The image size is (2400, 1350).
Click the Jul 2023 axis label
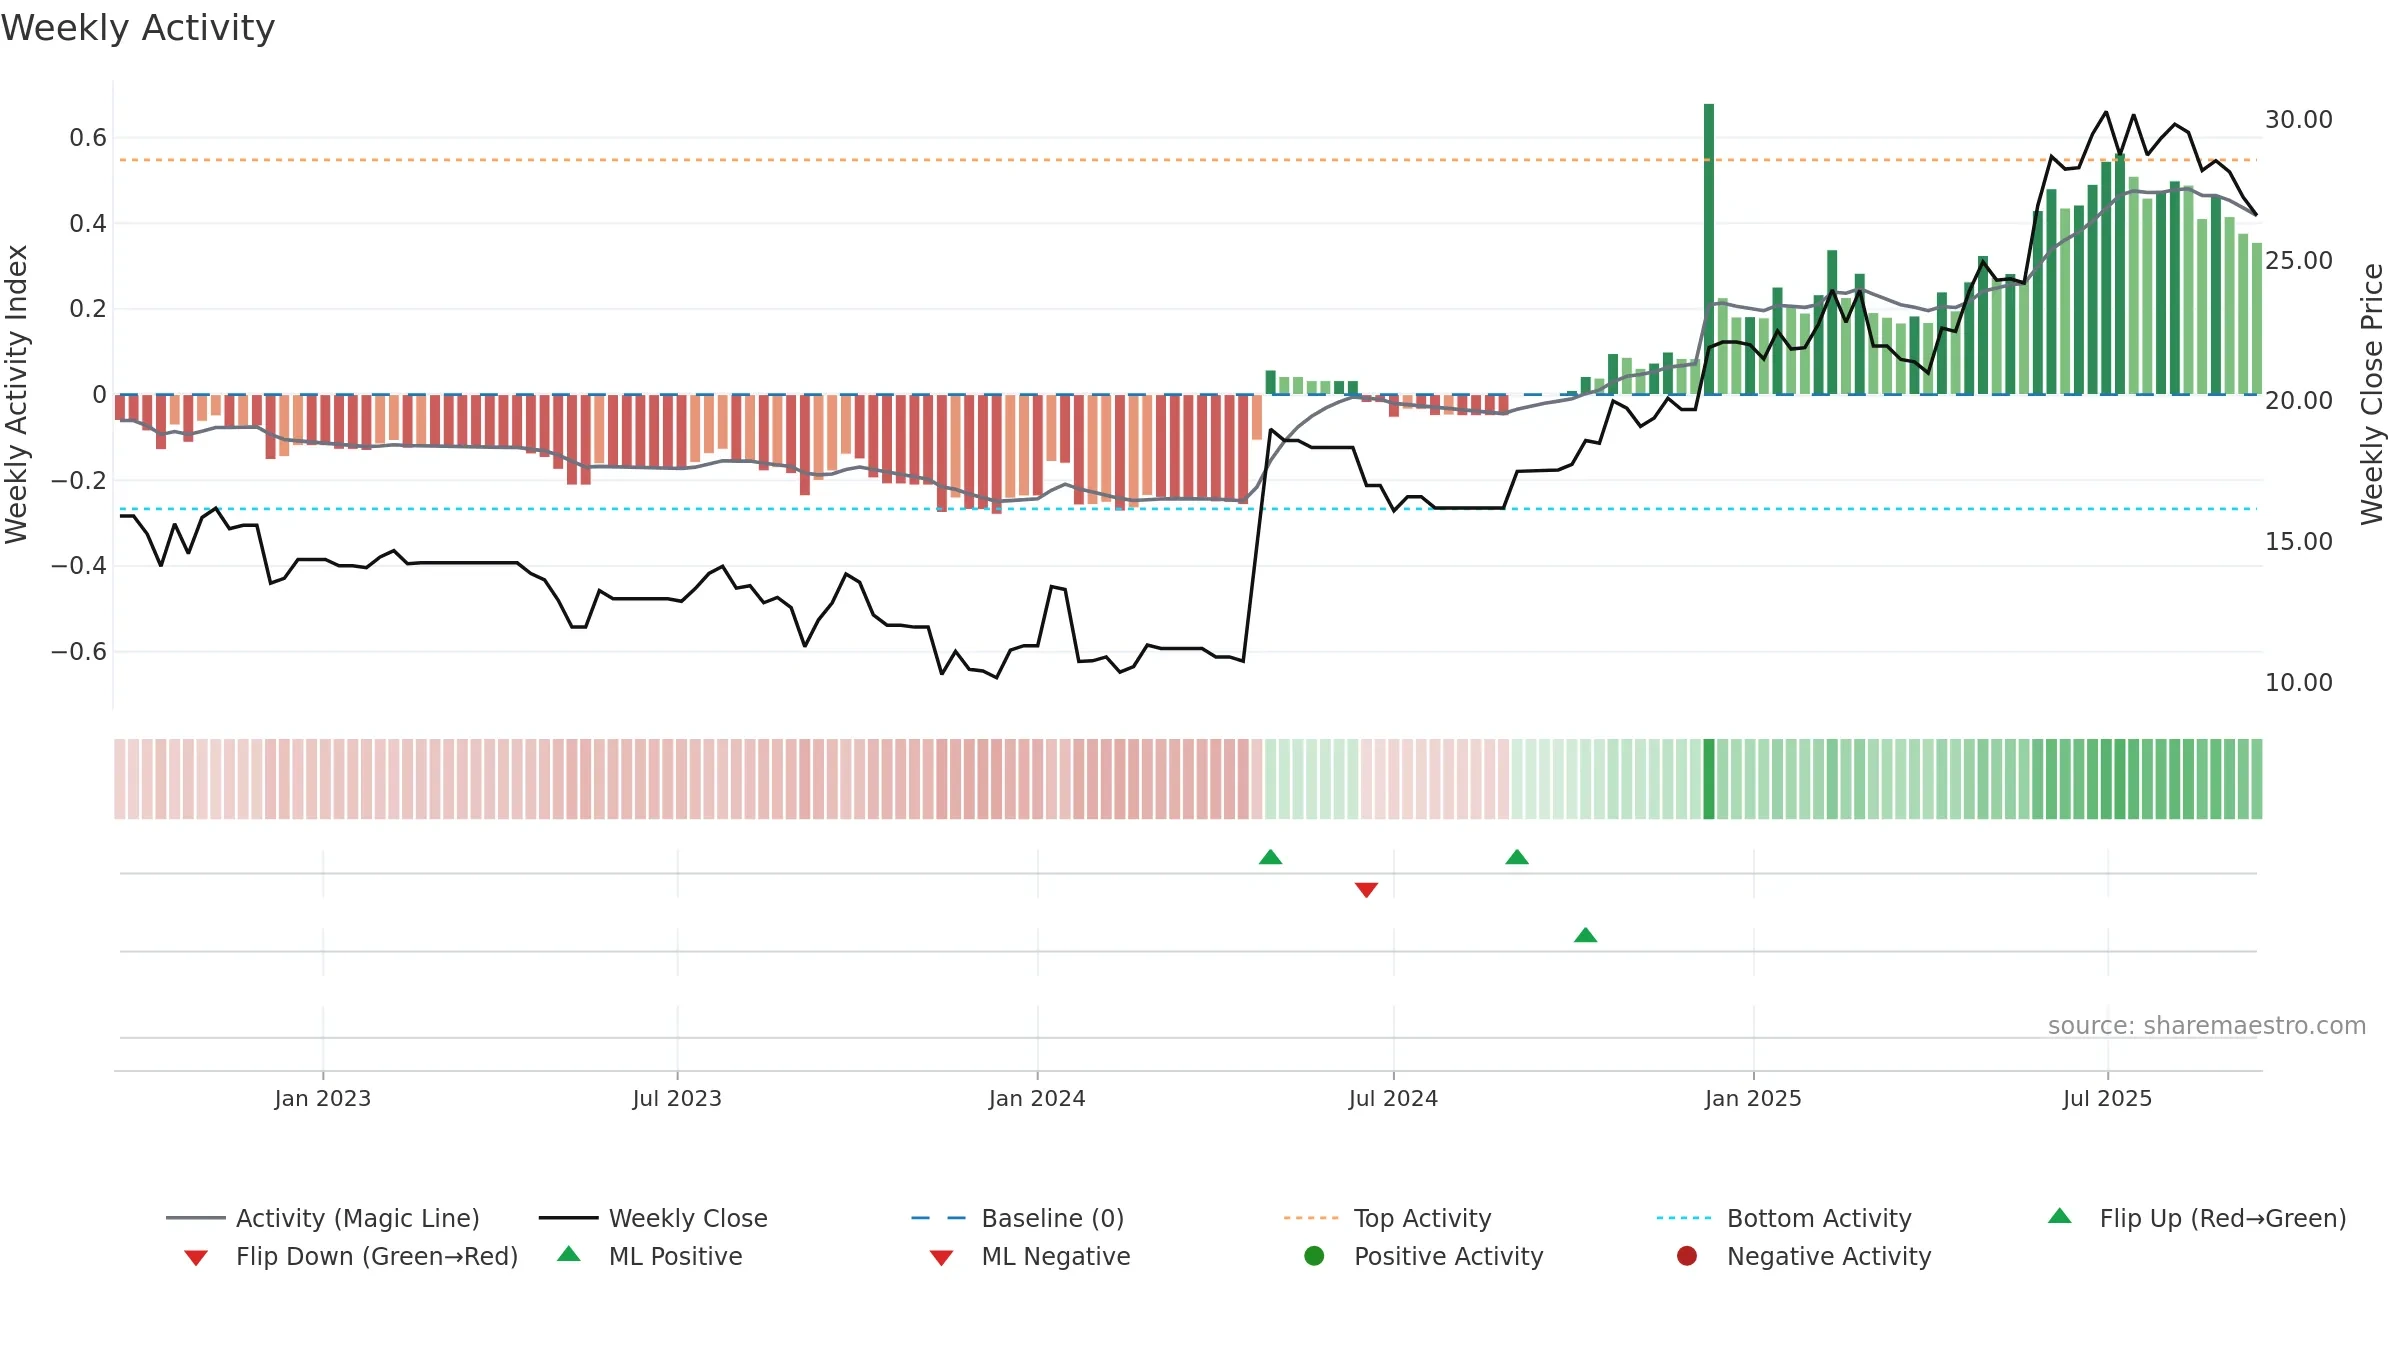[x=677, y=1098]
